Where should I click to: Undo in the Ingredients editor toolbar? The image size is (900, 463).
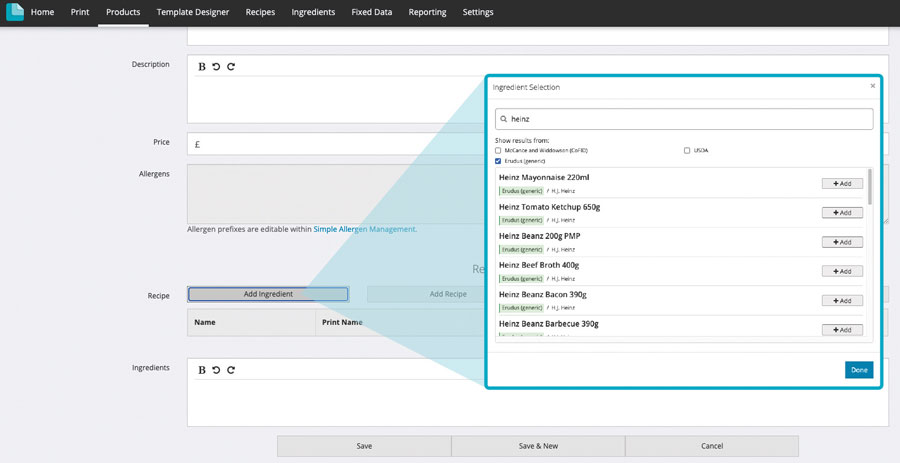click(216, 370)
